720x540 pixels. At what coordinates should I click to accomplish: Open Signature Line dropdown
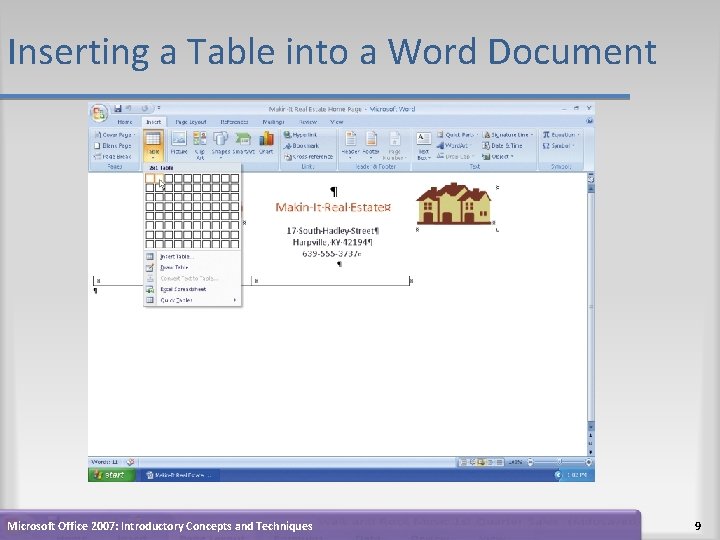click(x=509, y=135)
